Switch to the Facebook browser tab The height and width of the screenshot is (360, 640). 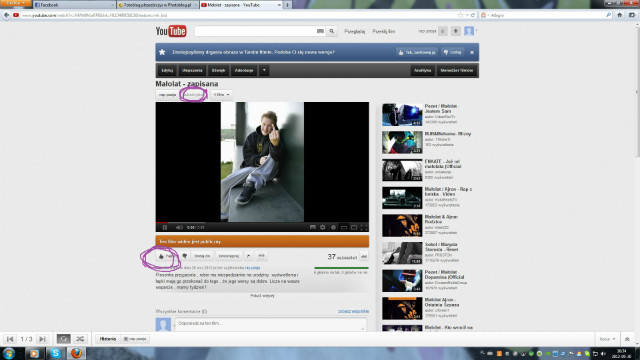pyautogui.click(x=73, y=5)
